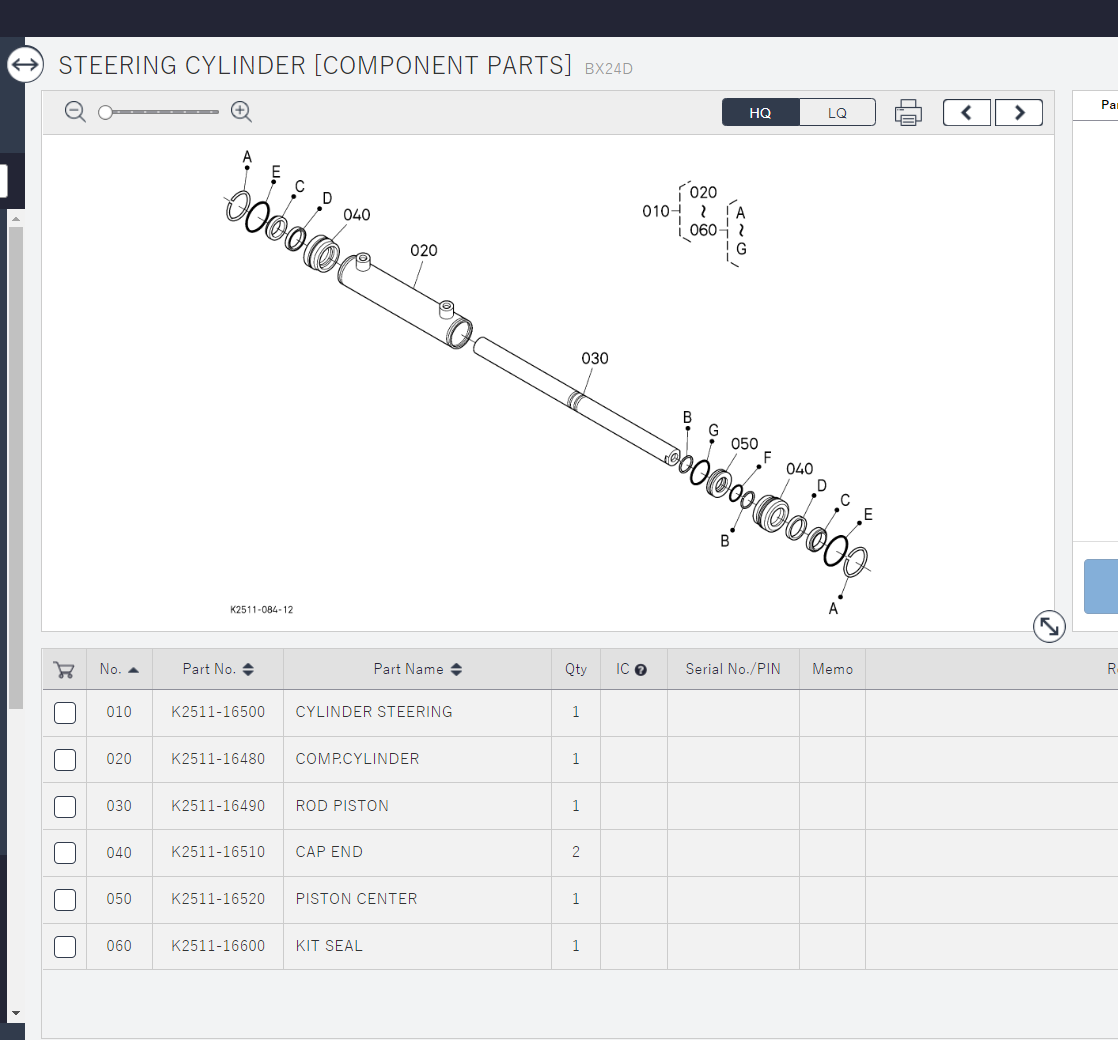
Task: Go to the previous diagram page
Action: pyautogui.click(x=967, y=113)
